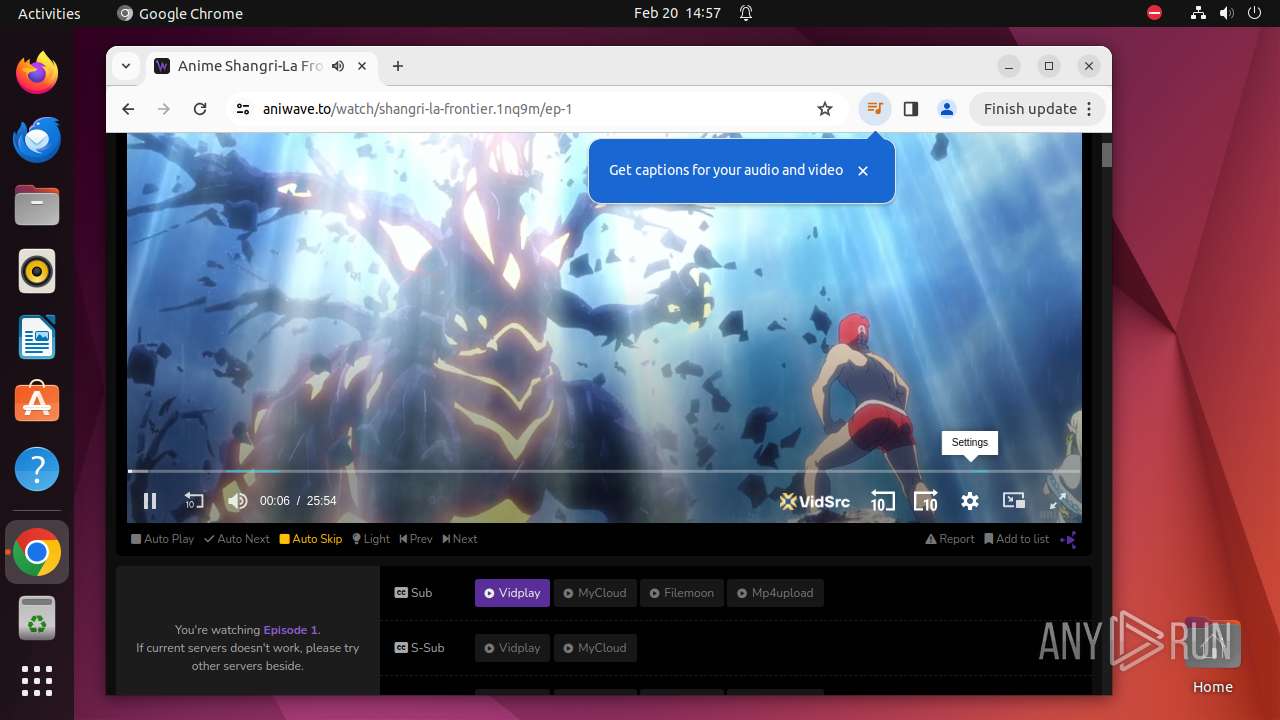Image resolution: width=1280 pixels, height=720 pixels.
Task: Rewind 10 seconds with left replay icon
Action: [x=194, y=501]
